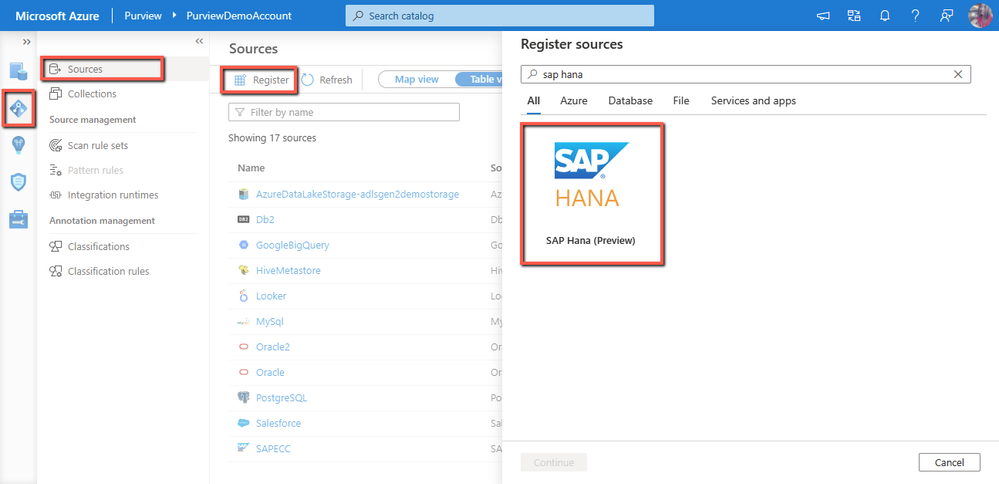Click the notifications bell icon

click(x=885, y=16)
